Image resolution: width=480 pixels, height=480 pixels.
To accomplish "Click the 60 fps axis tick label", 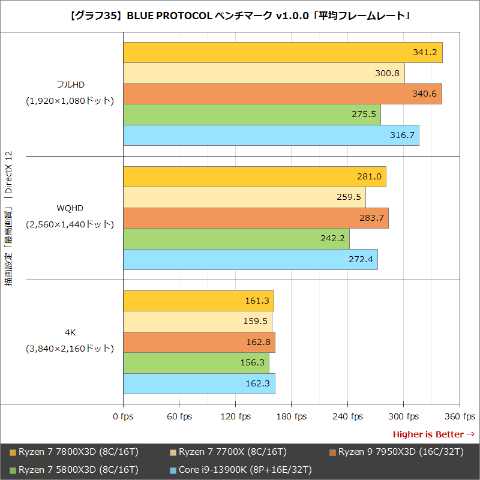I will (x=179, y=417).
